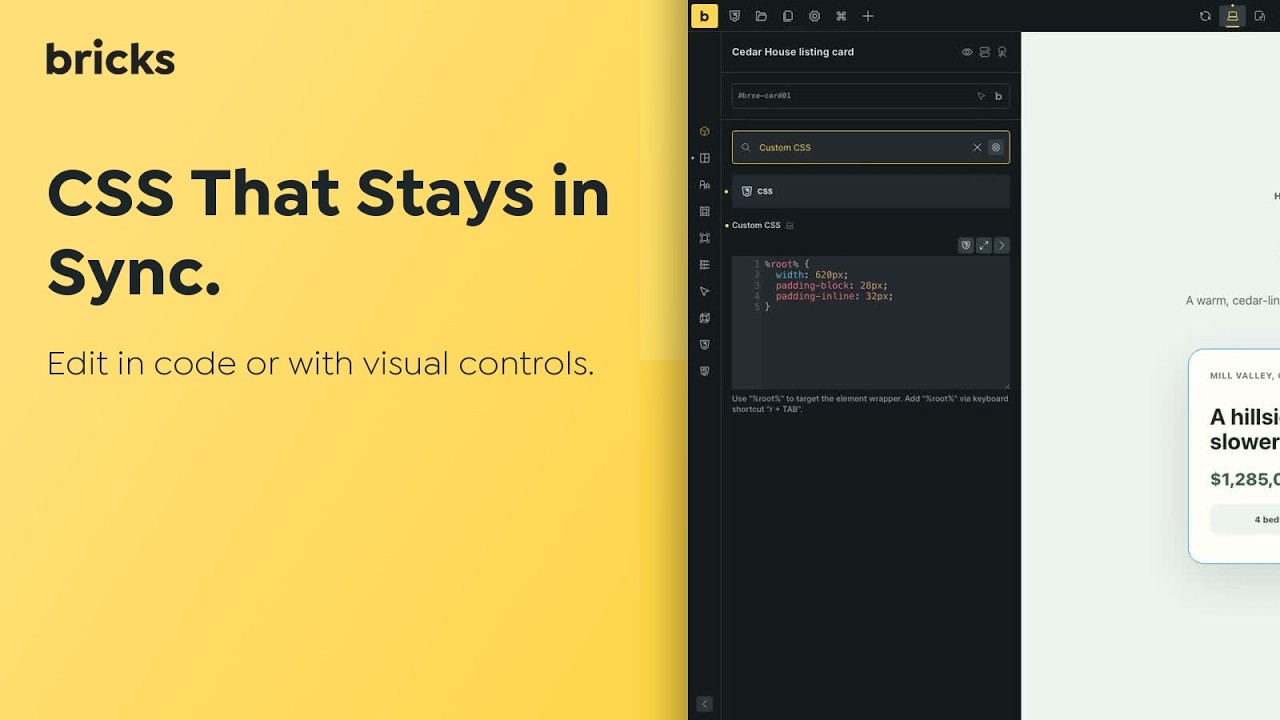Screen dimensions: 1280x720
Task: Click the stacked components icon in panel header
Action: coord(984,52)
